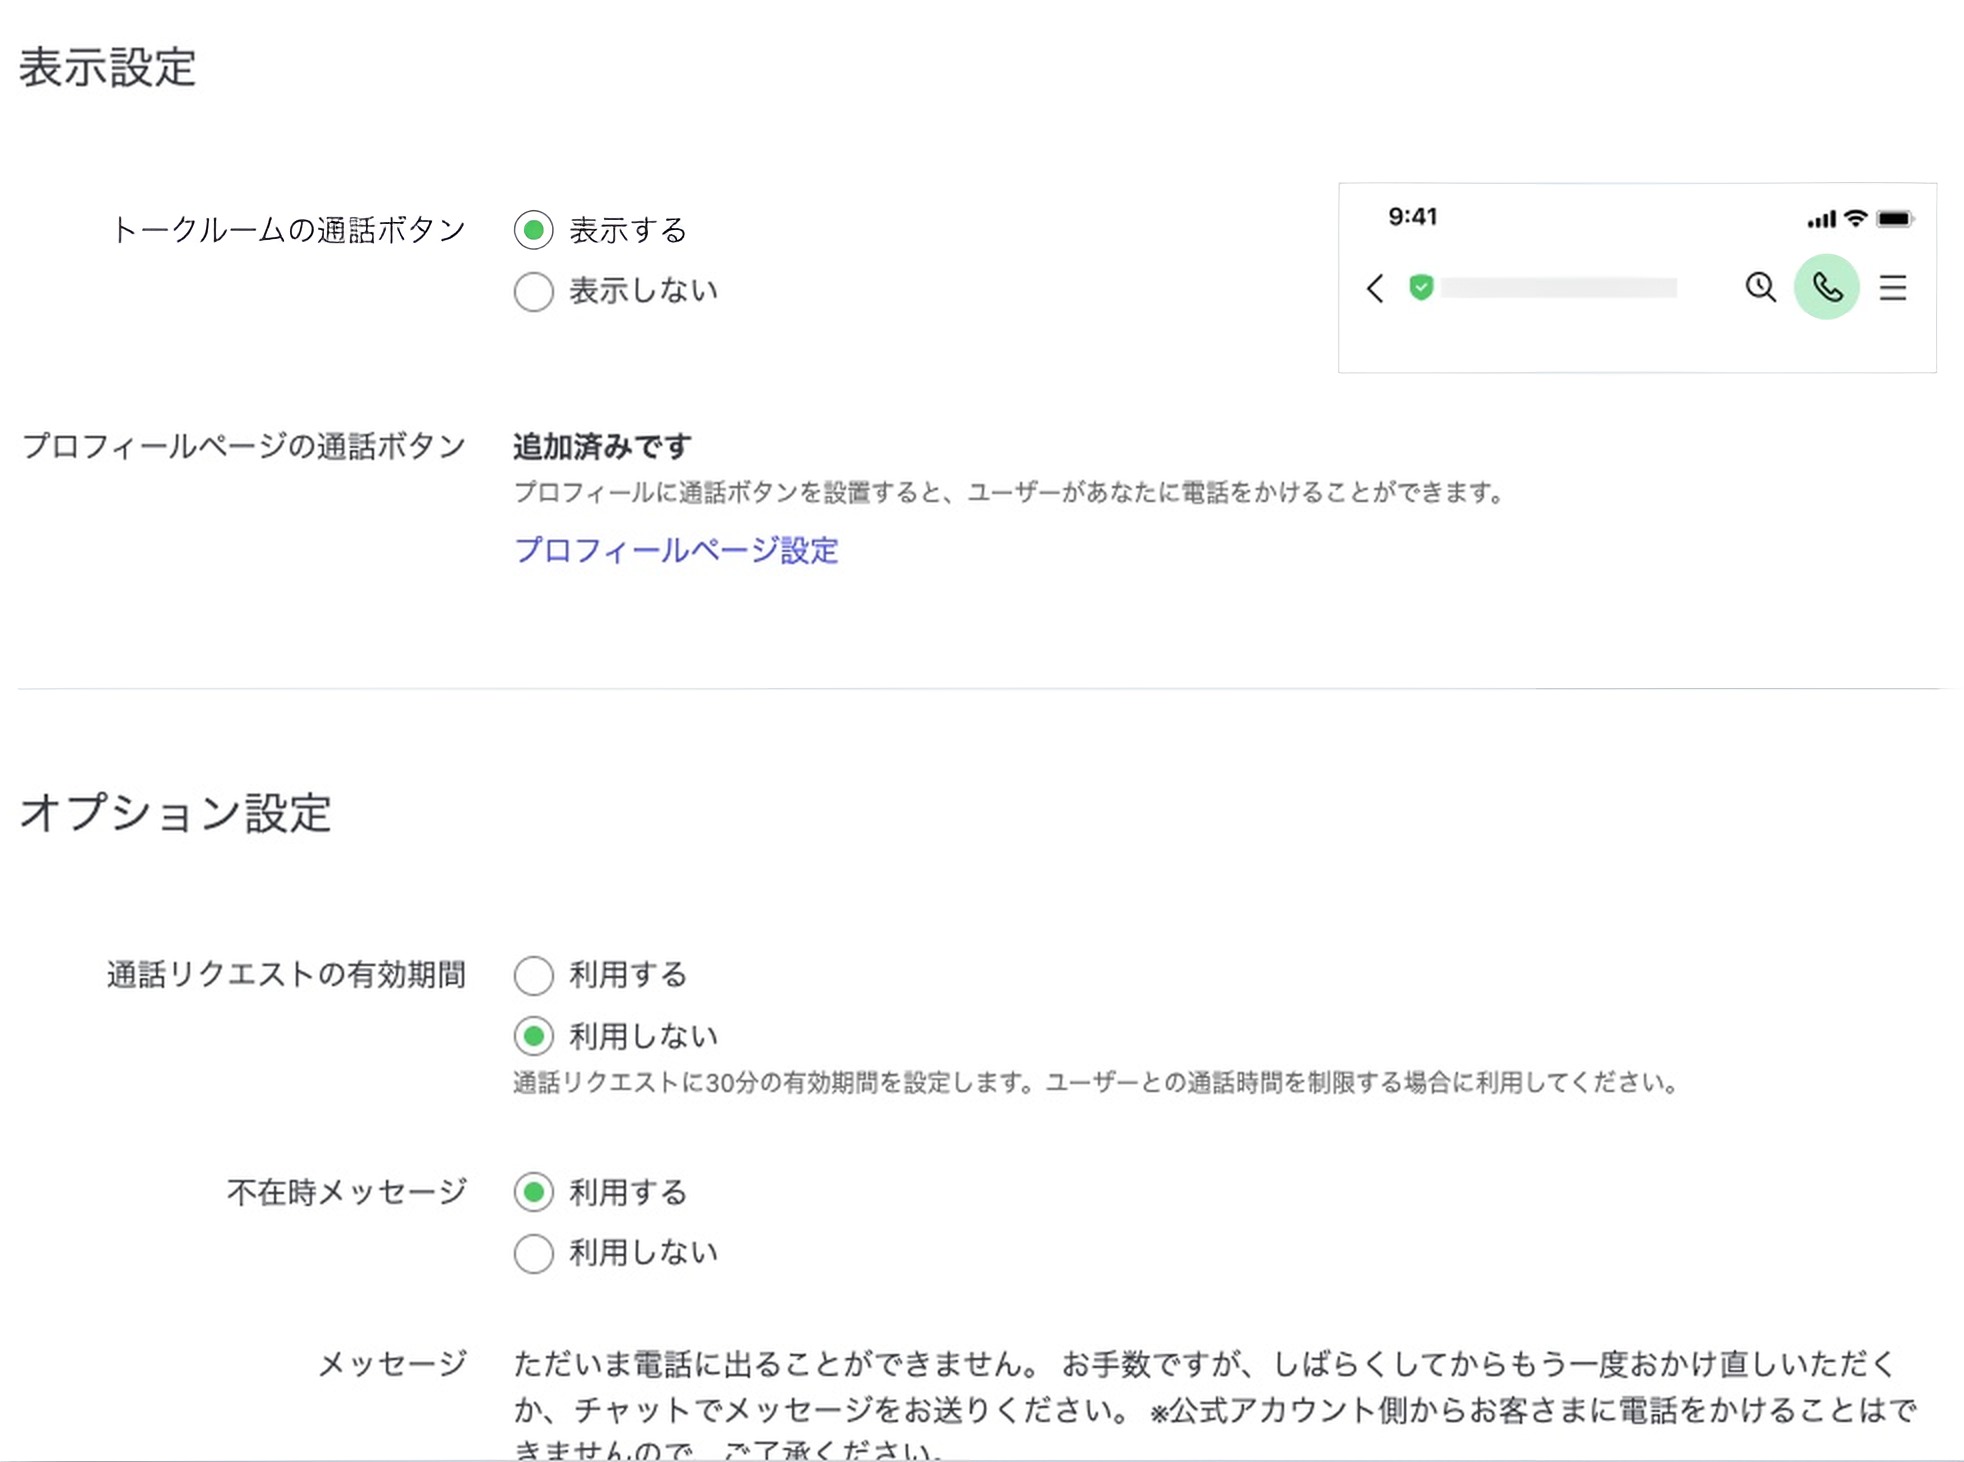Click the プロフィールページの通話ボタン label
This screenshot has height=1462, width=1964.
point(244,446)
